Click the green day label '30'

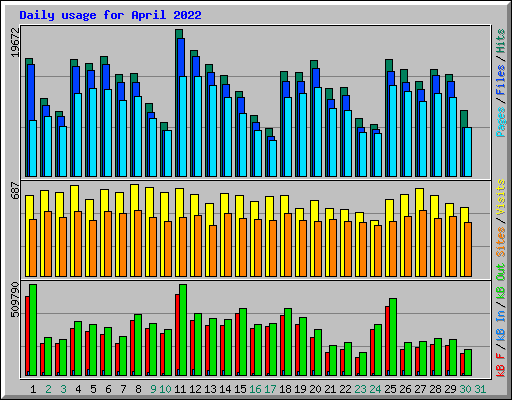[465, 389]
